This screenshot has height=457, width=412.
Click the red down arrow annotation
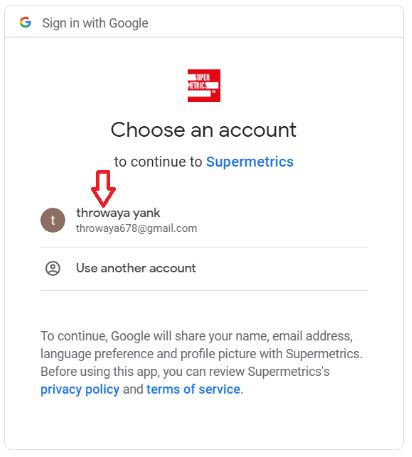[103, 189]
